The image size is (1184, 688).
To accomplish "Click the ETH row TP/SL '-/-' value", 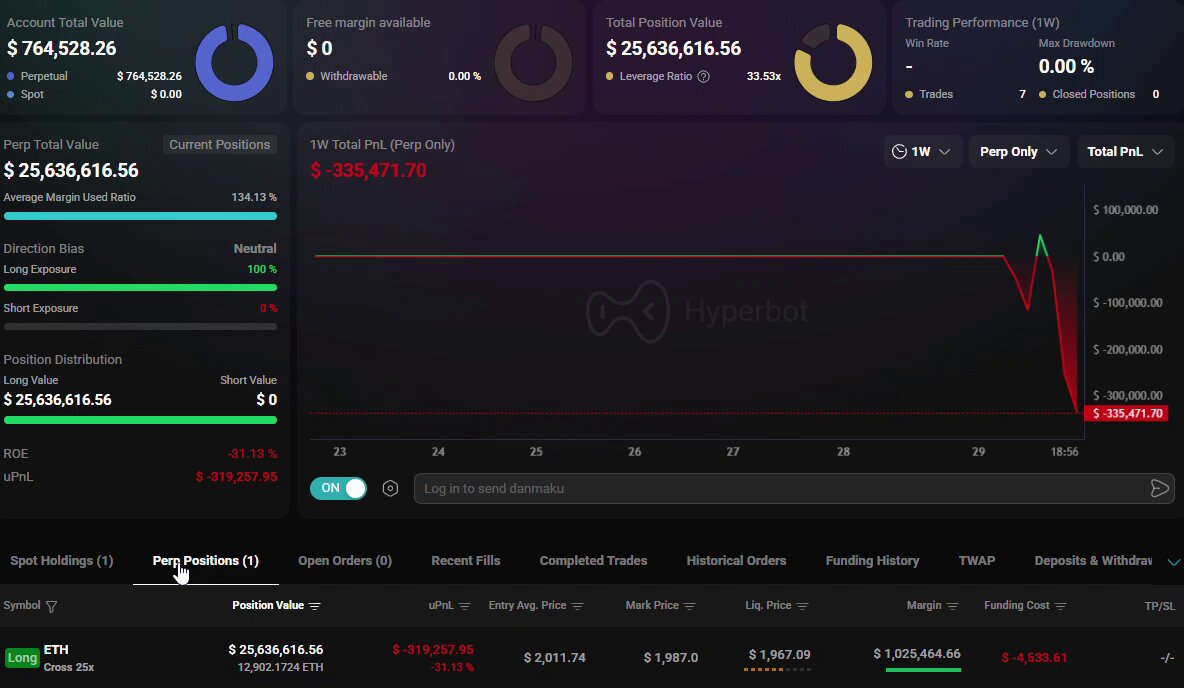I will tap(1167, 658).
